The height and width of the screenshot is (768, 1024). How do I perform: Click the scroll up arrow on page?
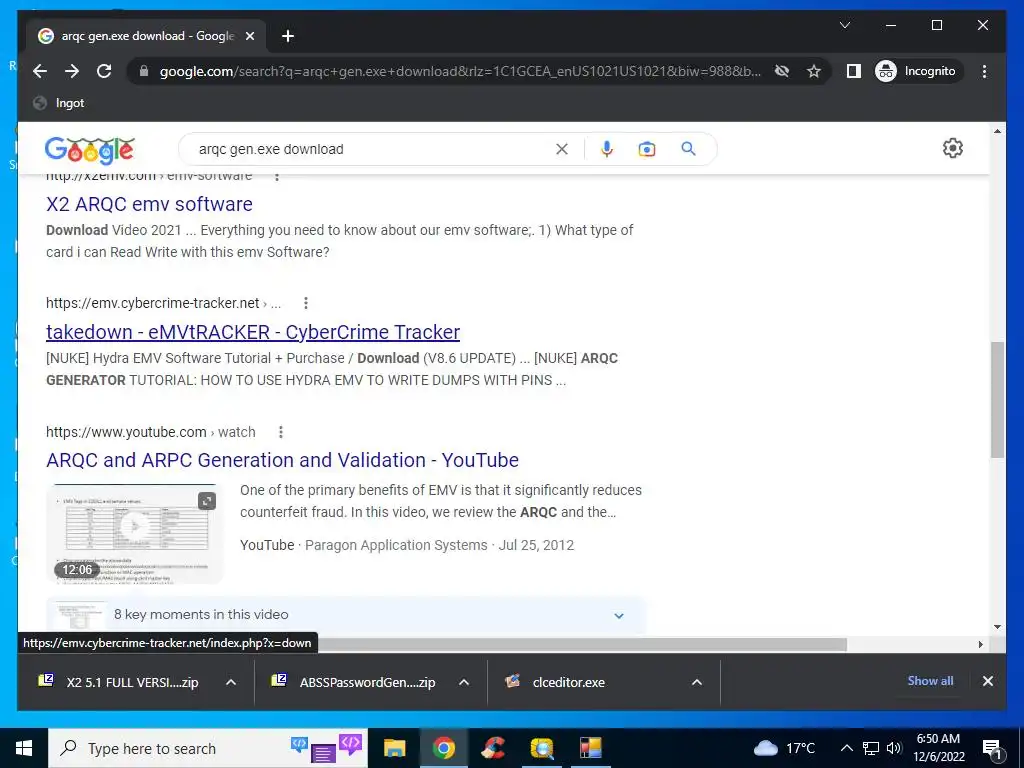click(997, 131)
